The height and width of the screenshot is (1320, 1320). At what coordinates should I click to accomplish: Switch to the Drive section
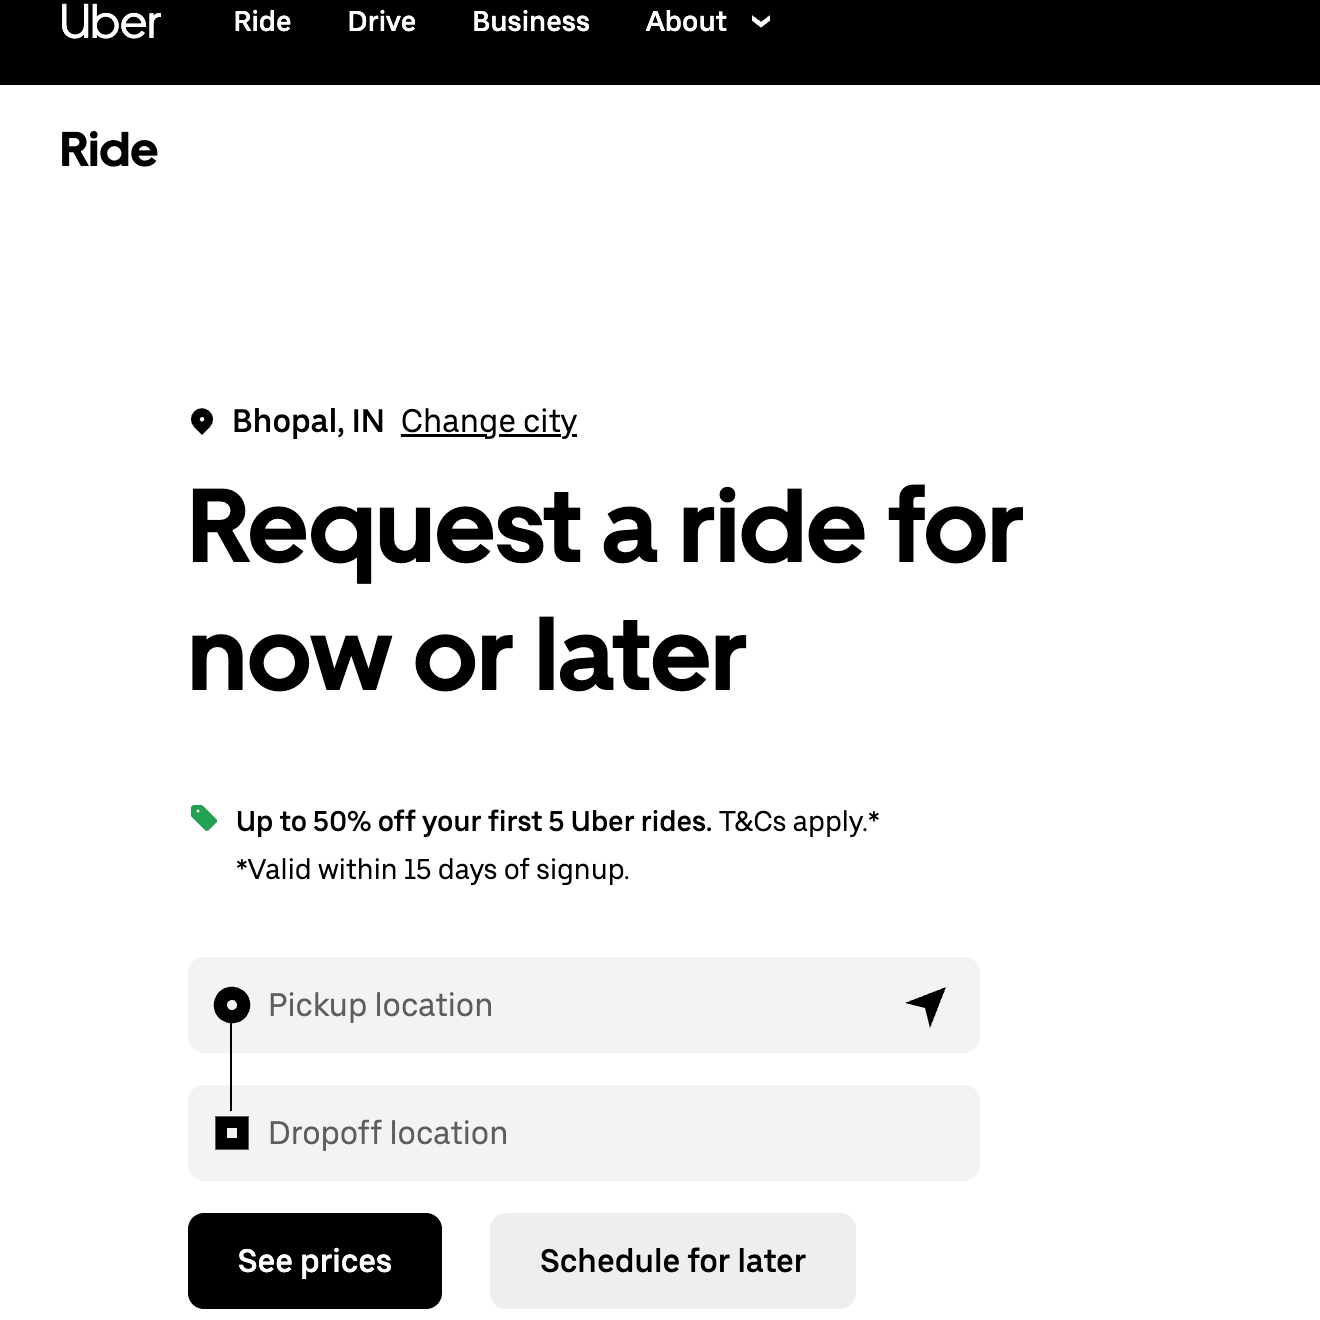[x=381, y=21]
